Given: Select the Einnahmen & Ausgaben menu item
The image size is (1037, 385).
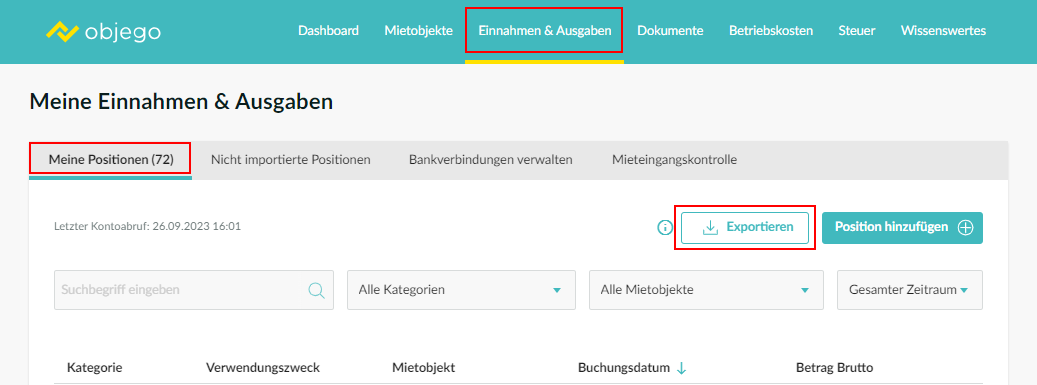Looking at the screenshot, I should click(x=544, y=30).
